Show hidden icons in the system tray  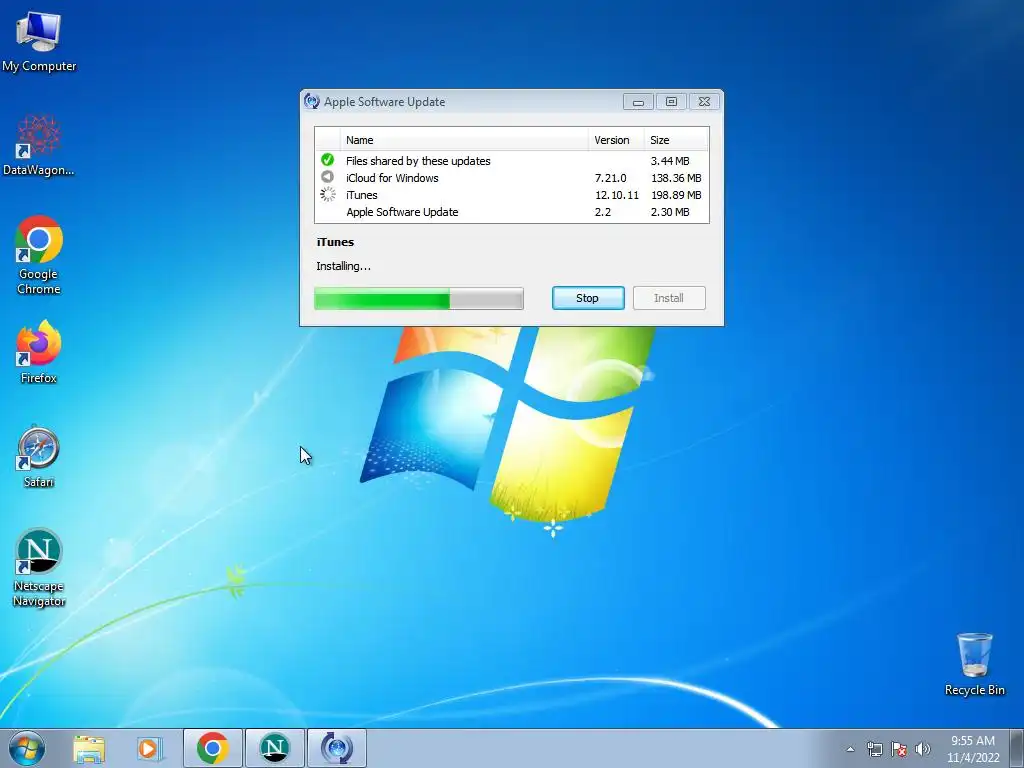(x=850, y=749)
